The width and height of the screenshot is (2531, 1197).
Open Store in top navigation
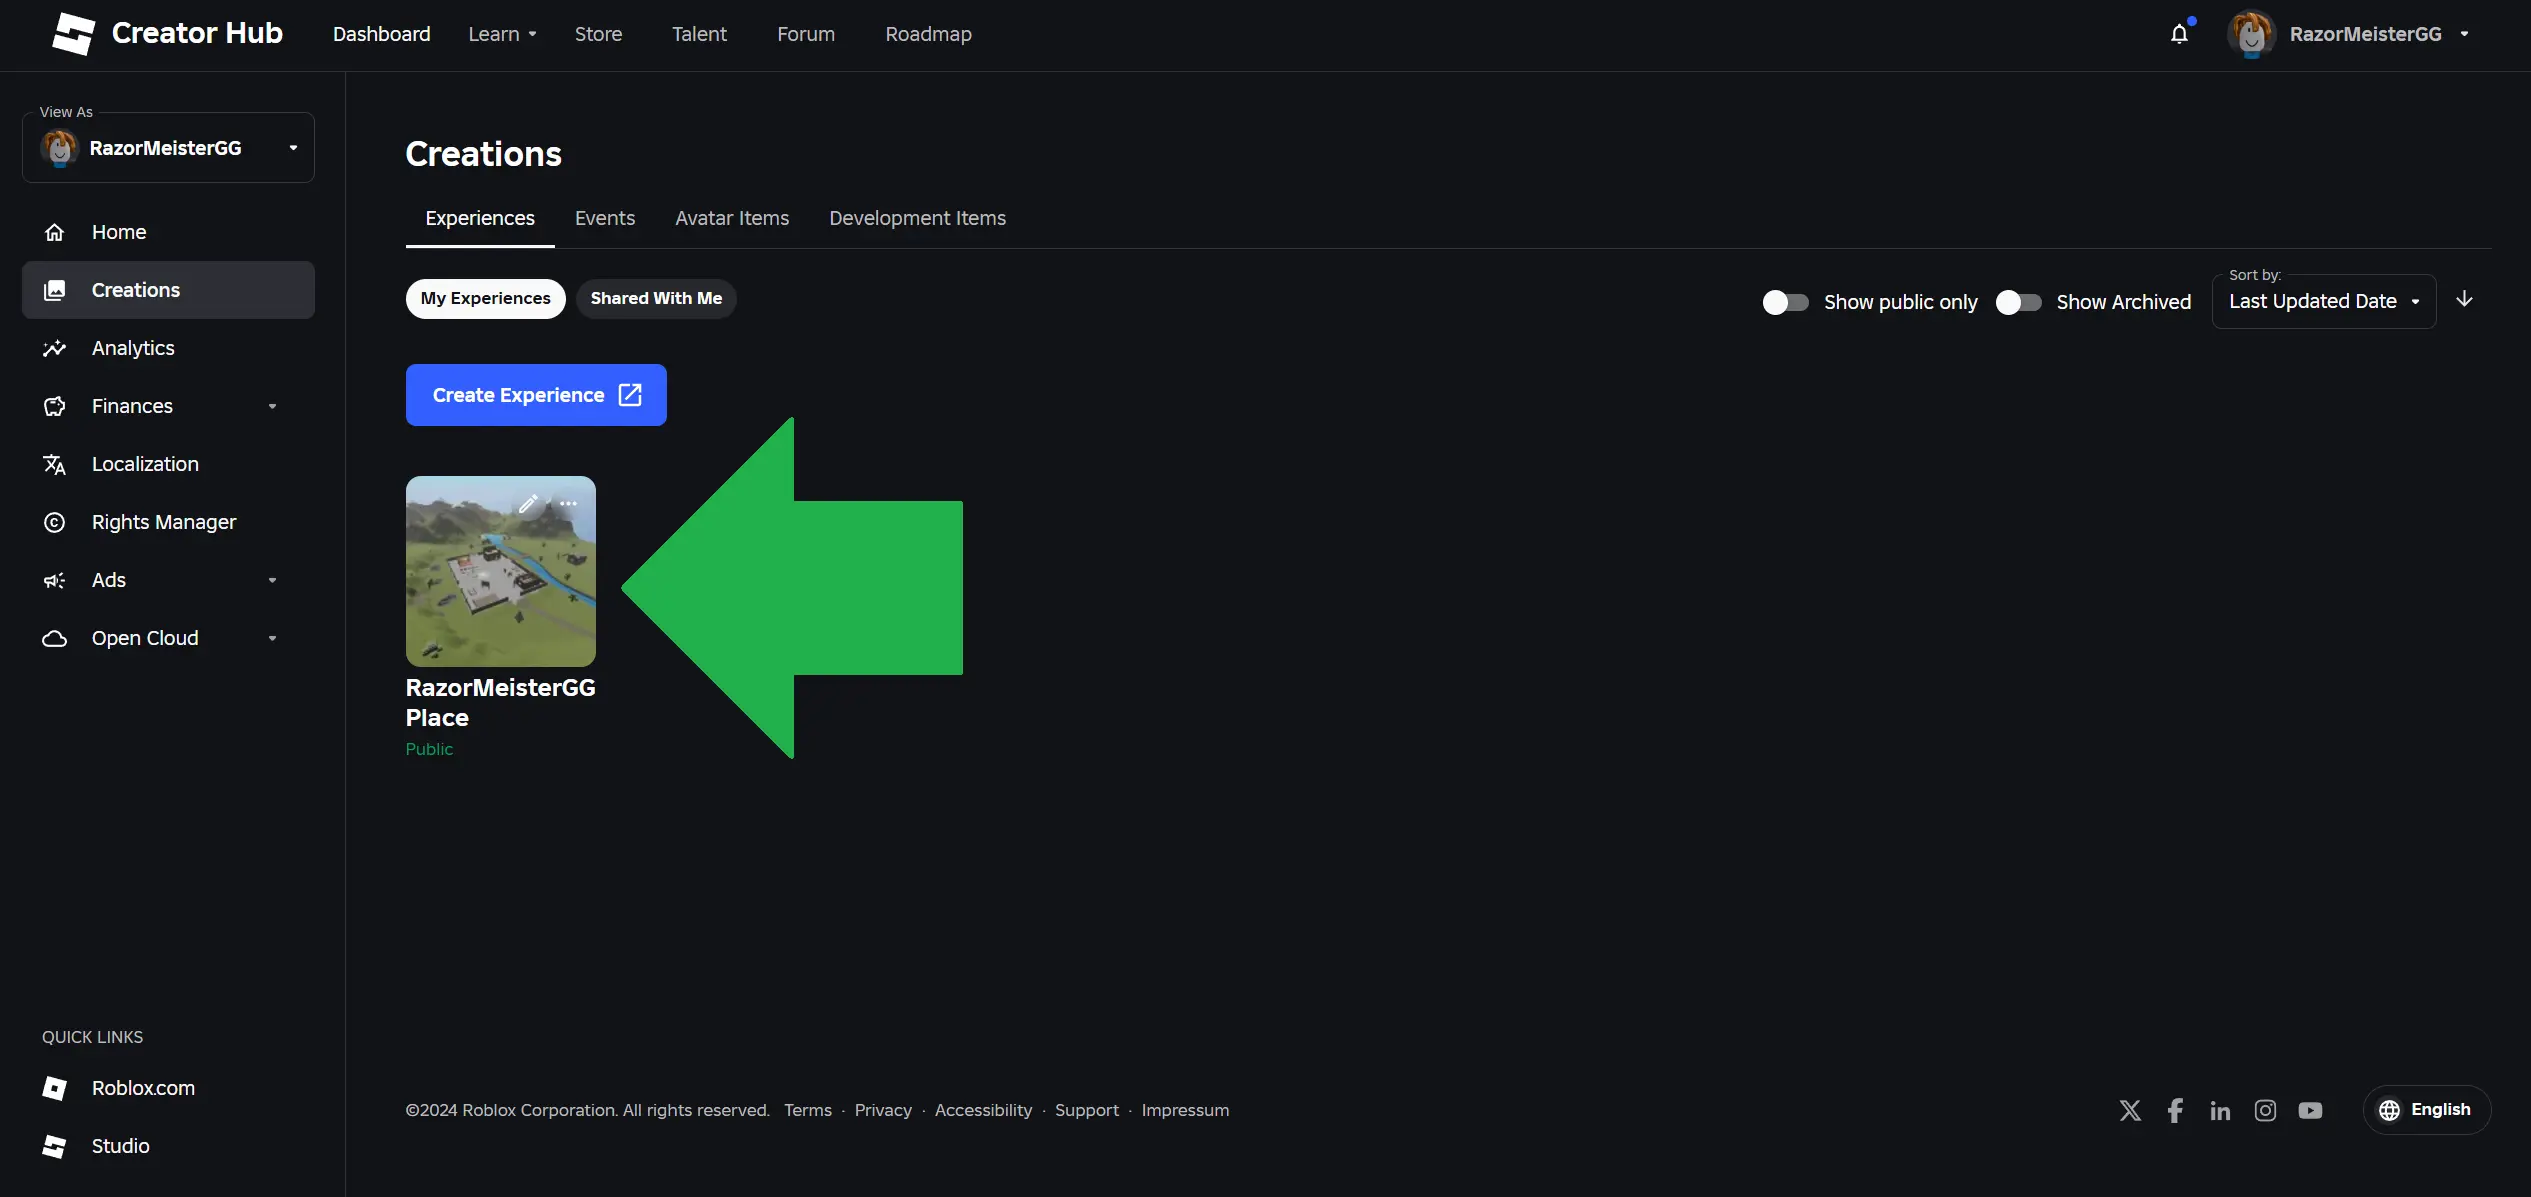pyautogui.click(x=598, y=34)
